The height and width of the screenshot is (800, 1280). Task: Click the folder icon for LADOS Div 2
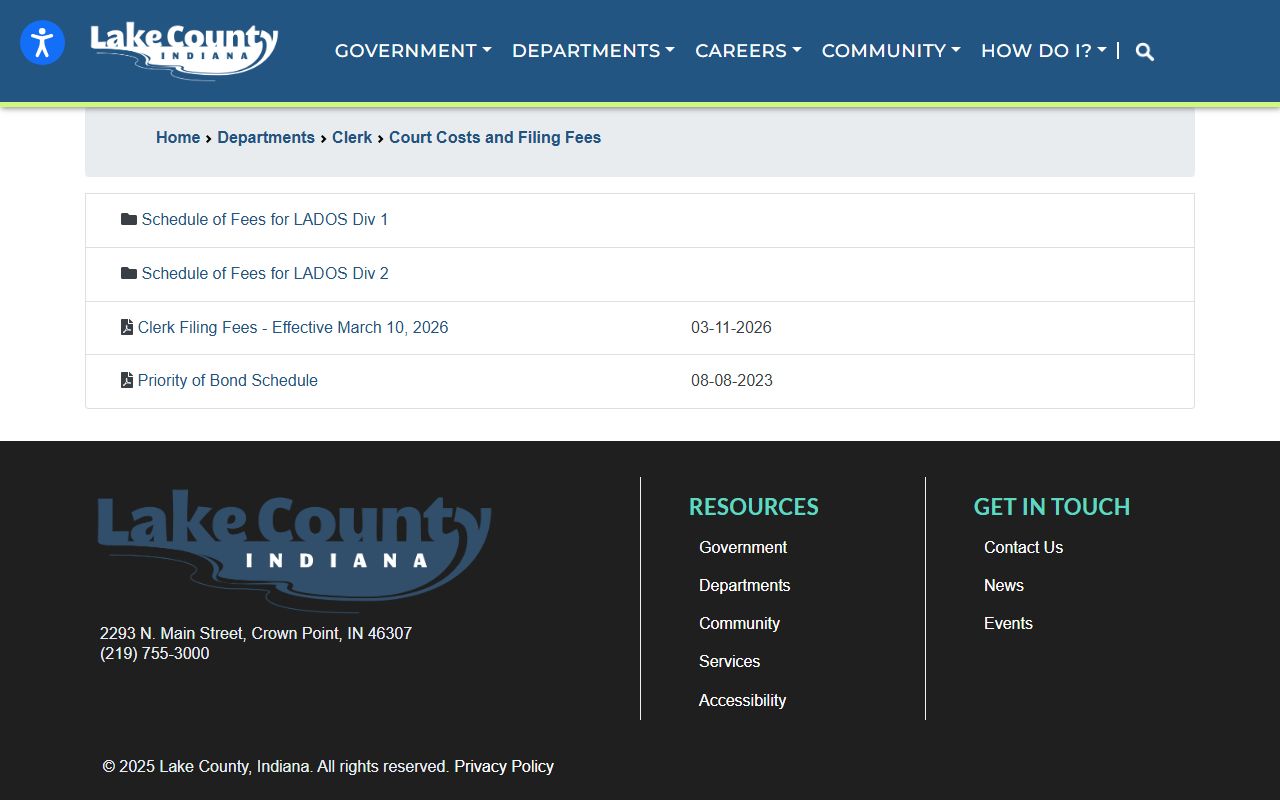click(129, 273)
